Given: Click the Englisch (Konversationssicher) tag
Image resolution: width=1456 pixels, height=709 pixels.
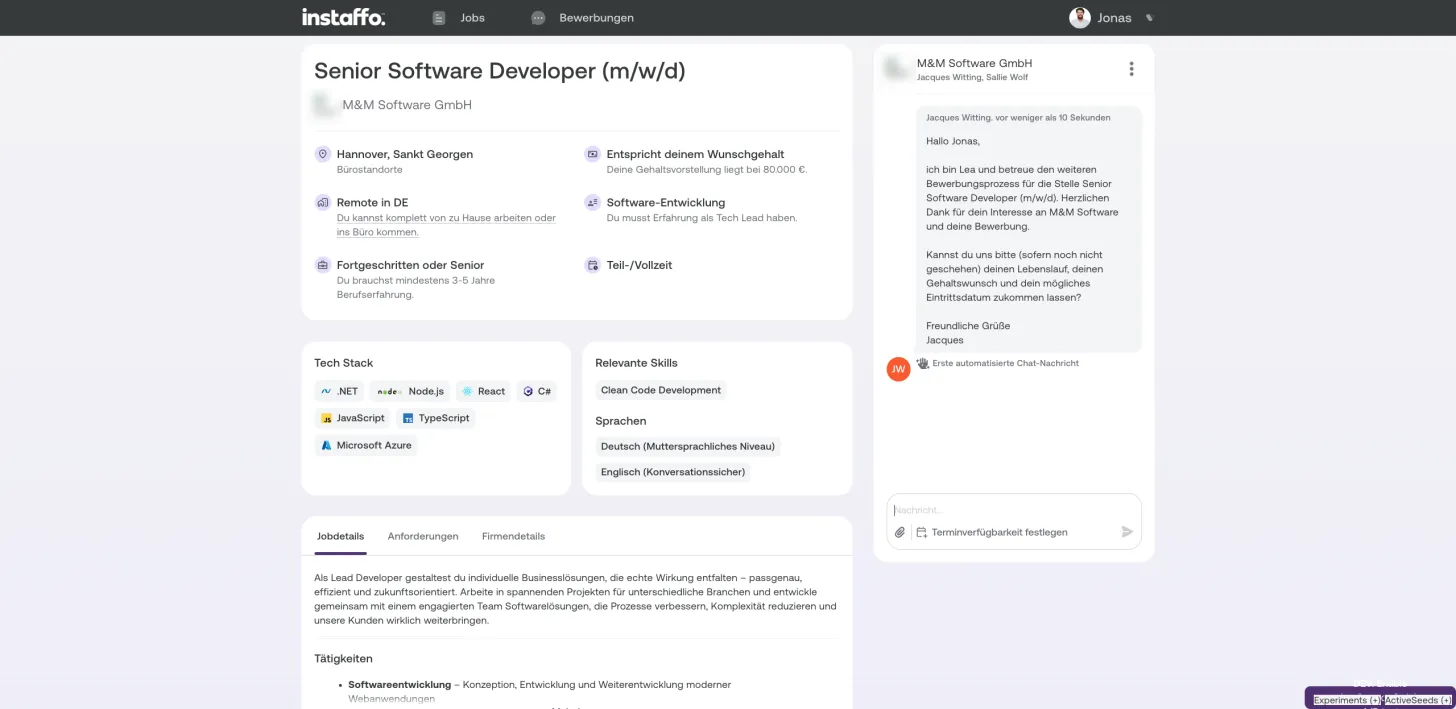Looking at the screenshot, I should click(x=673, y=472).
